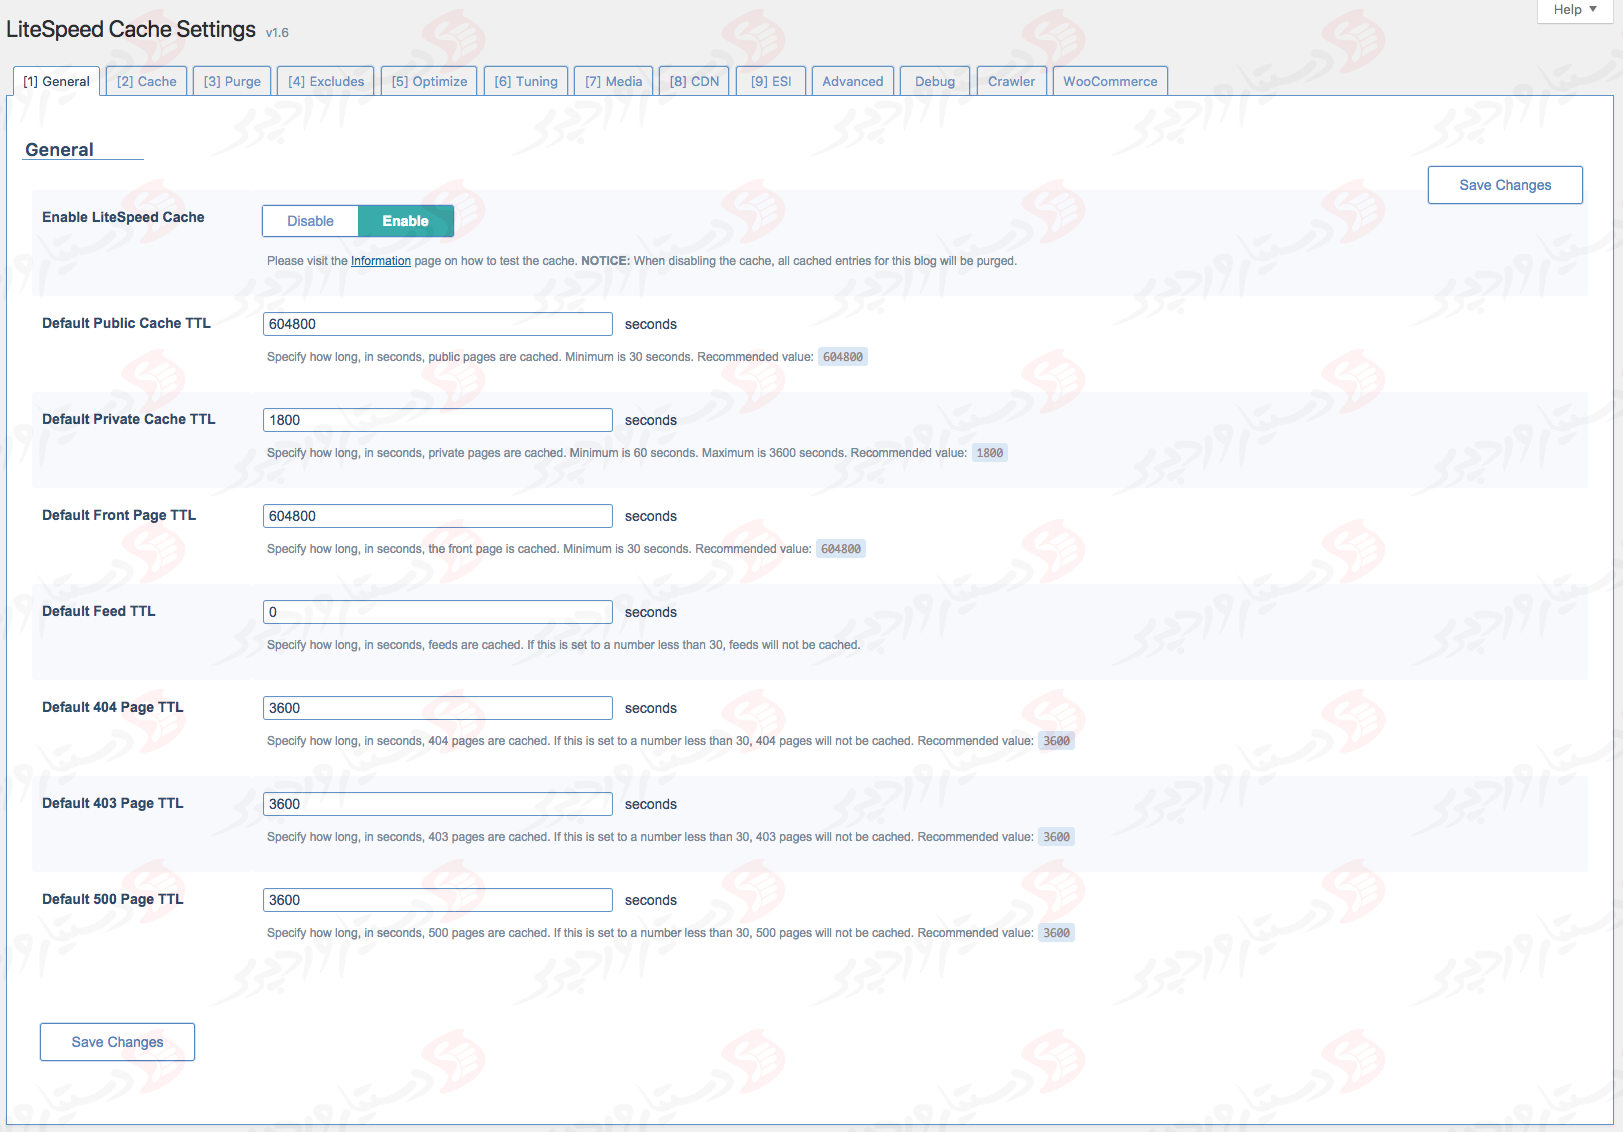Select the Default 404 Page TTL field
This screenshot has height=1132, width=1623.
point(437,708)
